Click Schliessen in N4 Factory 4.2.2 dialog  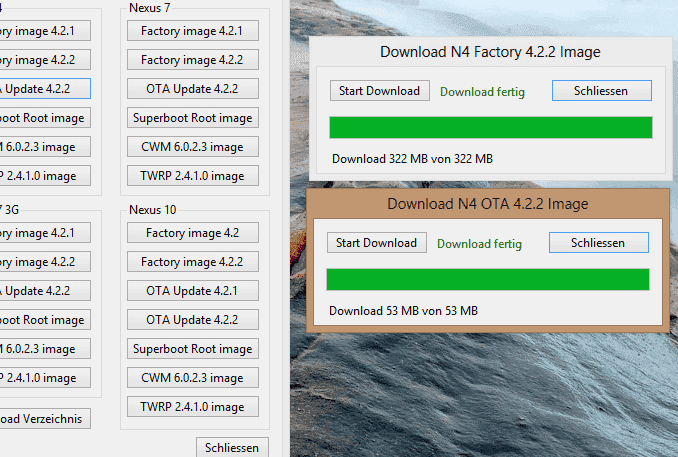click(601, 91)
